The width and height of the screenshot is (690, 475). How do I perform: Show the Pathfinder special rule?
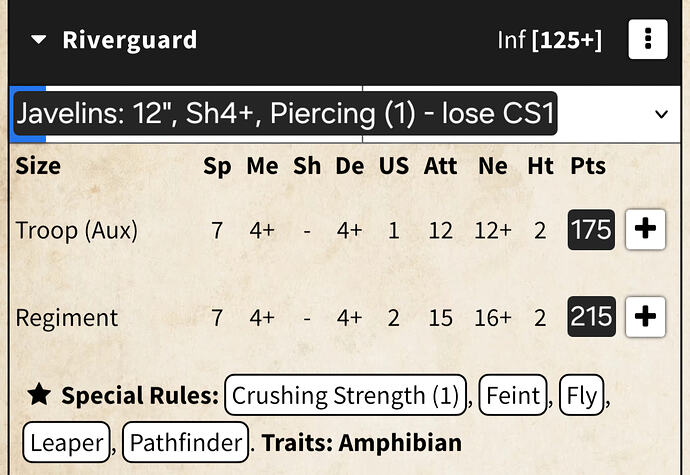click(x=187, y=442)
